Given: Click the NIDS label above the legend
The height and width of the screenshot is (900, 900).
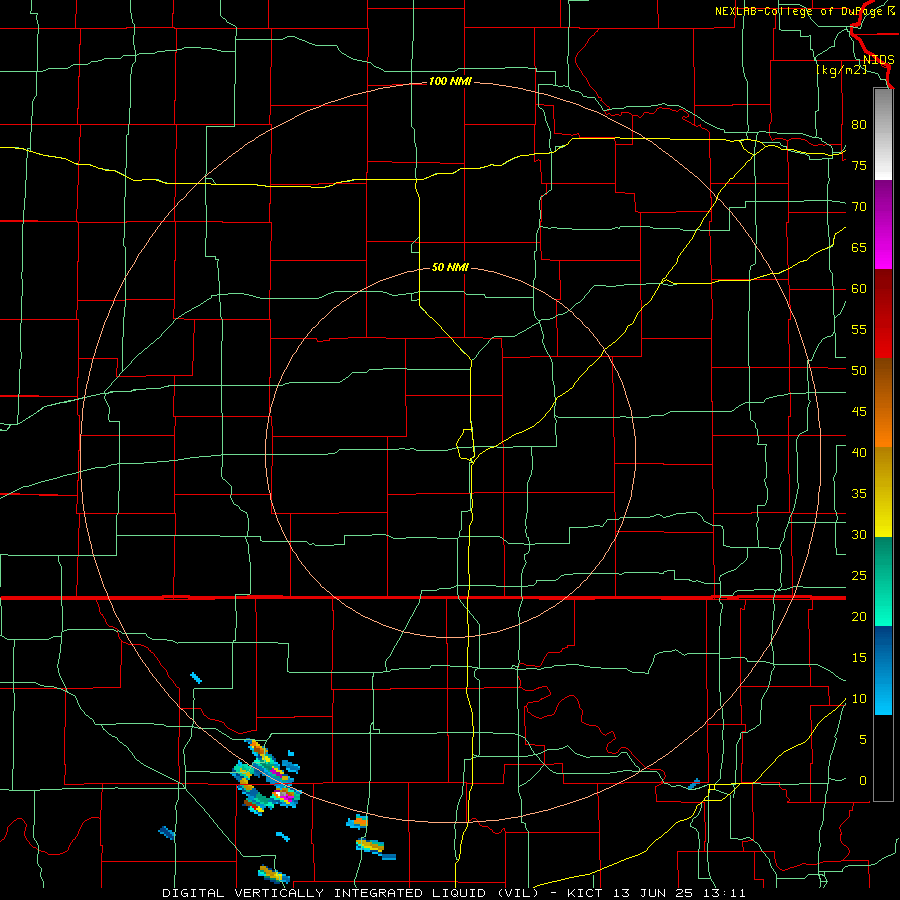Looking at the screenshot, I should (x=878, y=60).
